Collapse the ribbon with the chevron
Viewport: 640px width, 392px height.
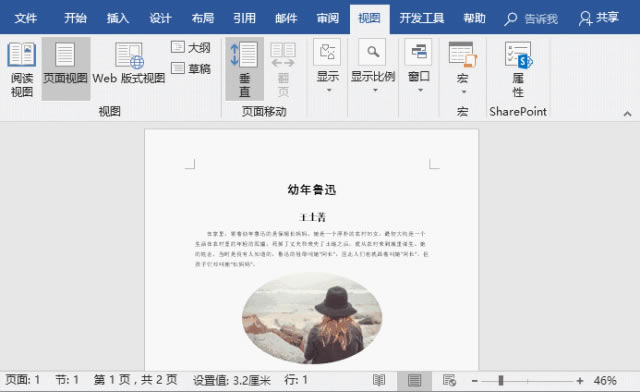[627, 114]
